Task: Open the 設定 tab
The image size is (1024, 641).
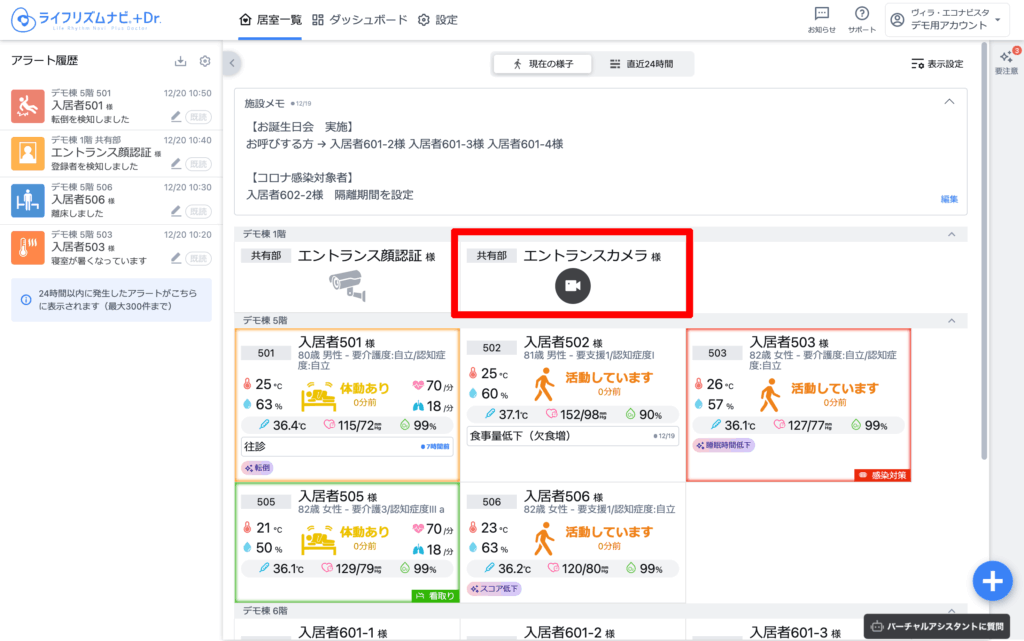Action: click(x=437, y=20)
